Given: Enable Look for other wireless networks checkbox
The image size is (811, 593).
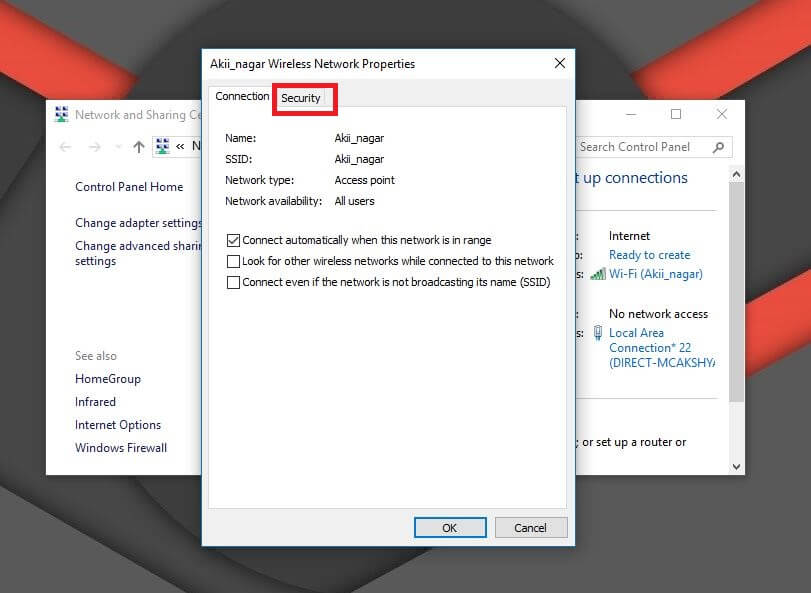Looking at the screenshot, I should (x=233, y=261).
